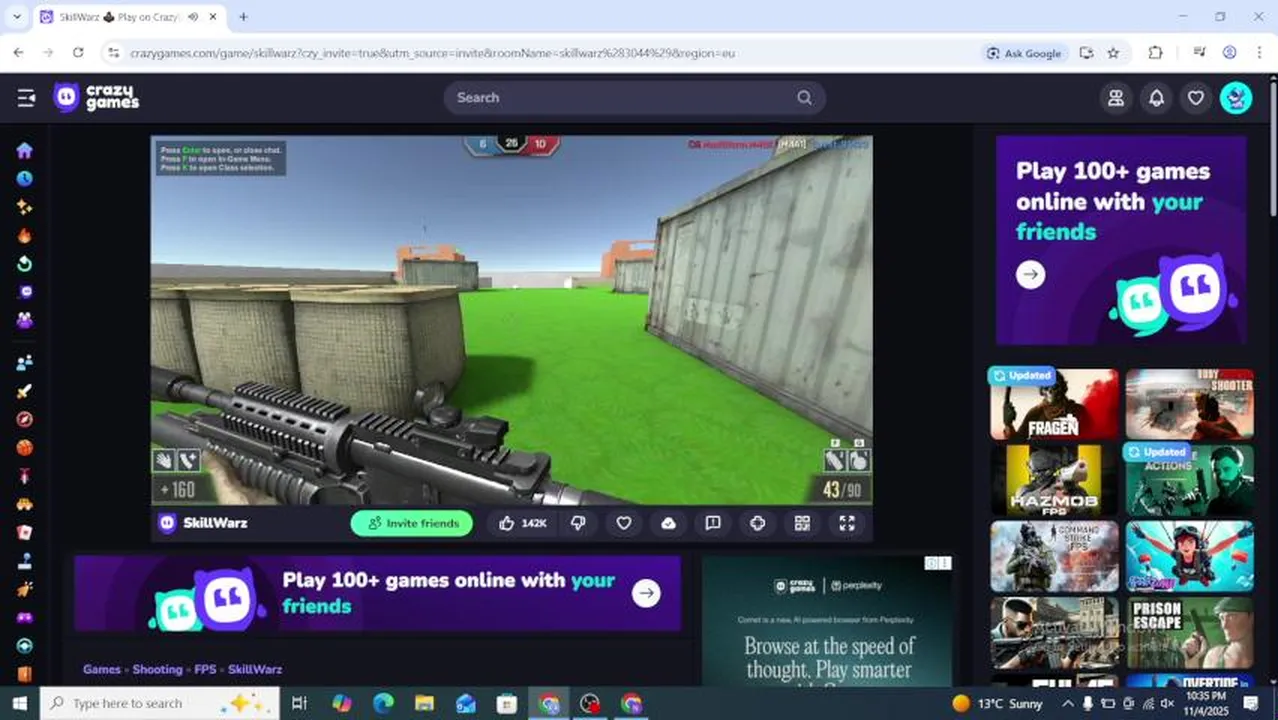Open the CrazyGames hamburger menu
Viewport: 1278px width, 720px height.
[x=26, y=97]
